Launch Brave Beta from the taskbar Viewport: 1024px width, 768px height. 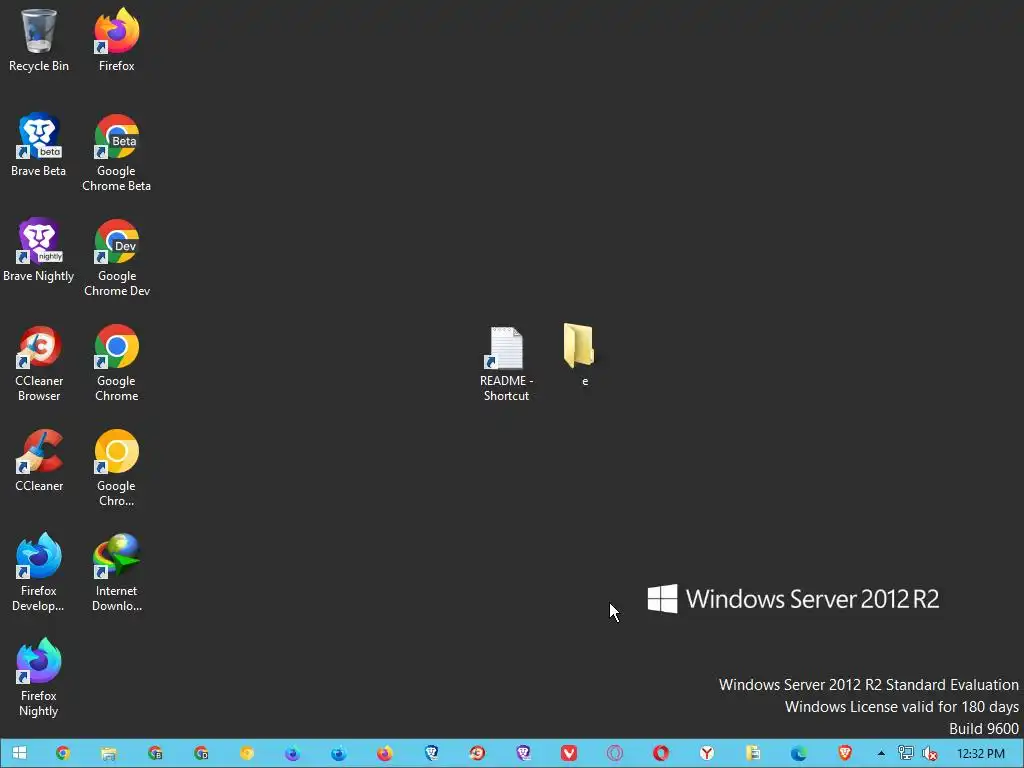point(431,753)
